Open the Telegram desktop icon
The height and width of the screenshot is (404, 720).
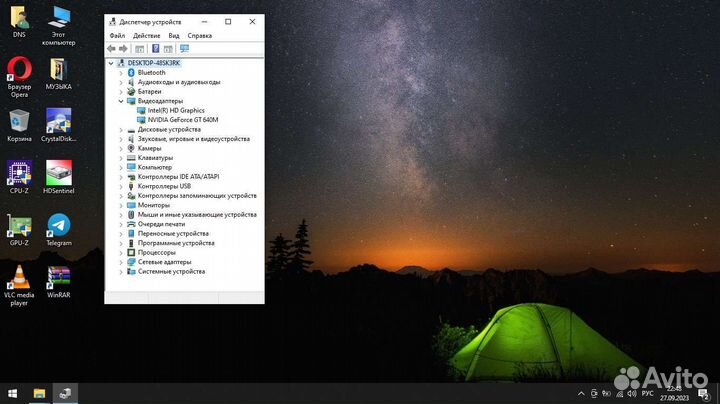click(58, 227)
